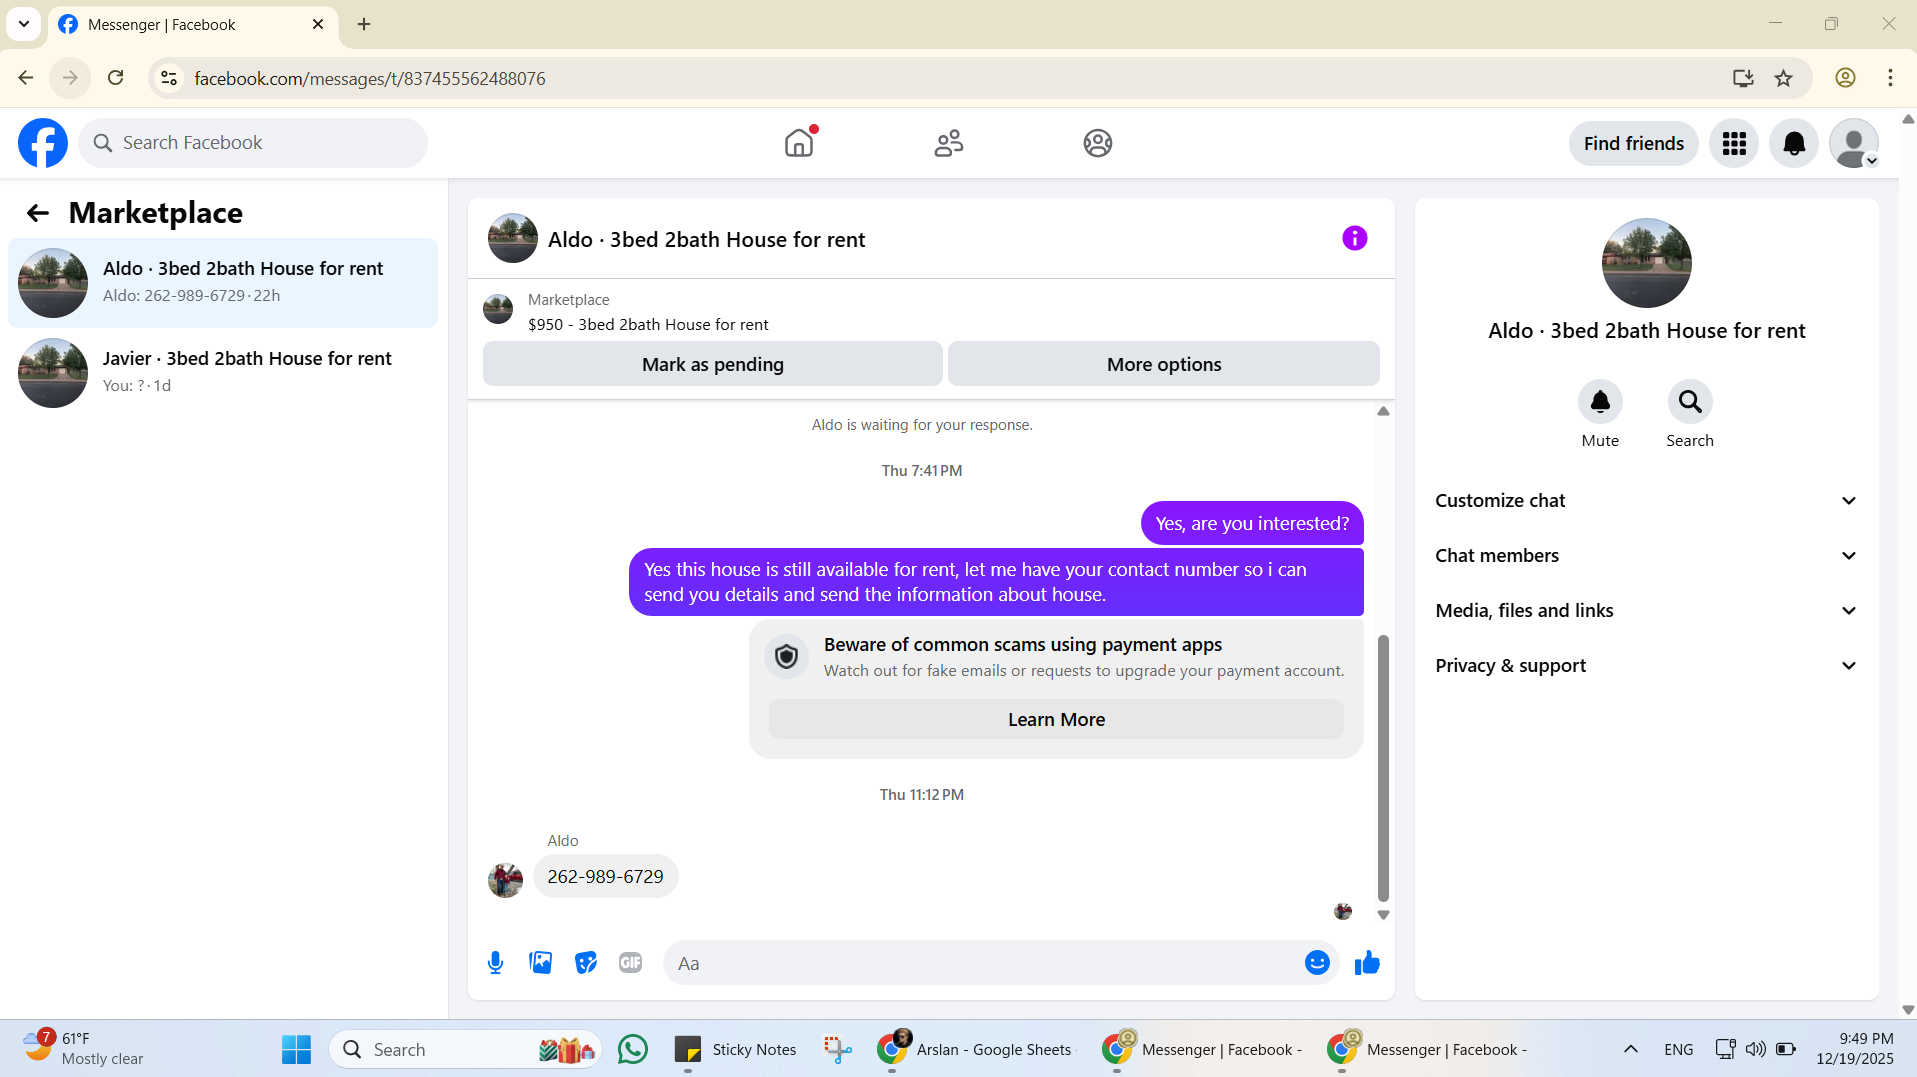The width and height of the screenshot is (1917, 1077).
Task: Open volume control in system tray
Action: [x=1755, y=1049]
